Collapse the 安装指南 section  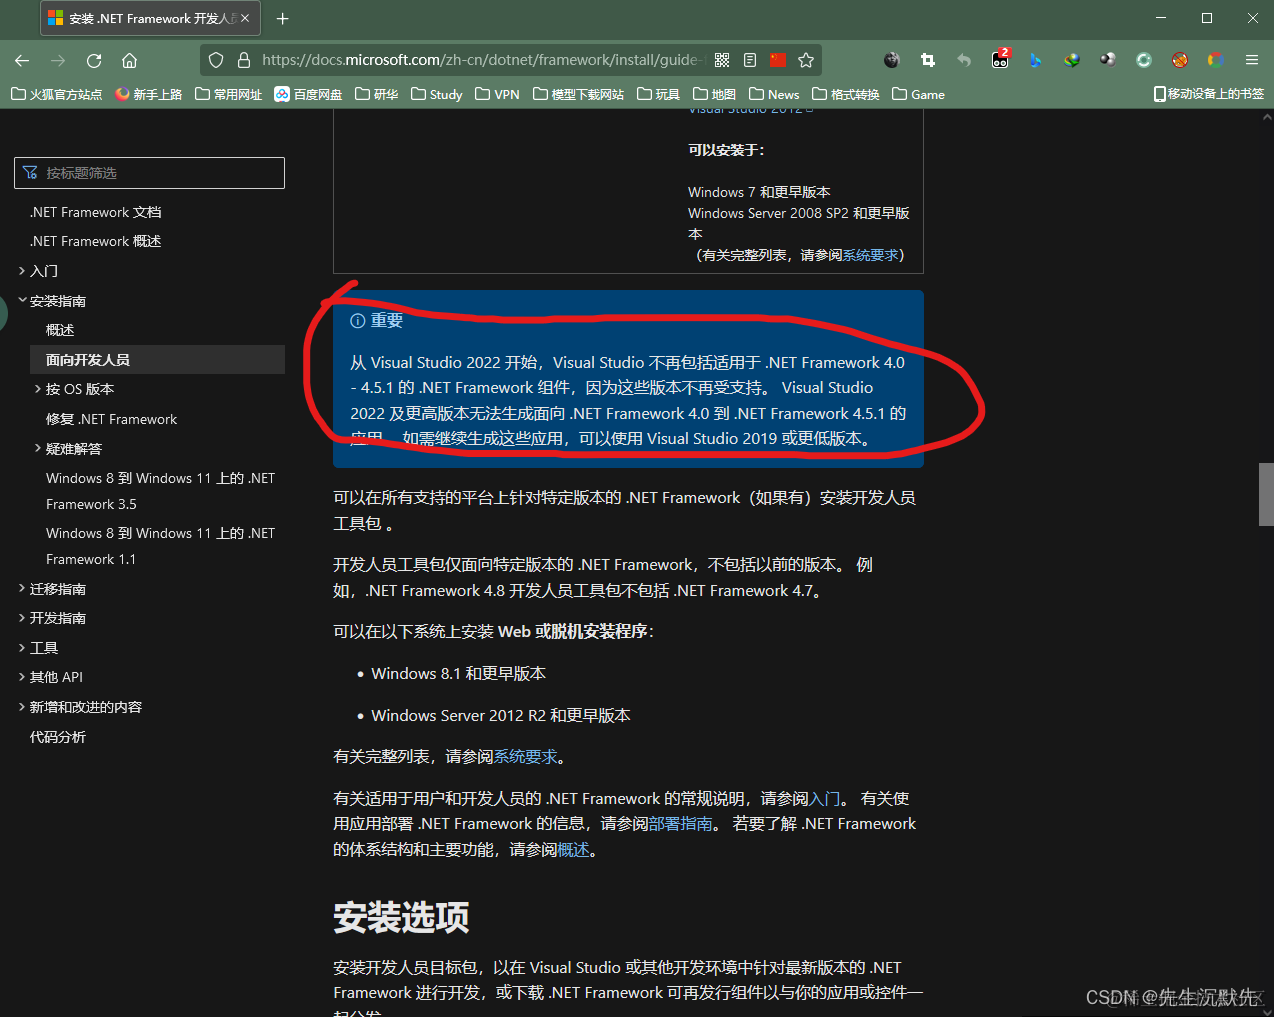coord(22,300)
